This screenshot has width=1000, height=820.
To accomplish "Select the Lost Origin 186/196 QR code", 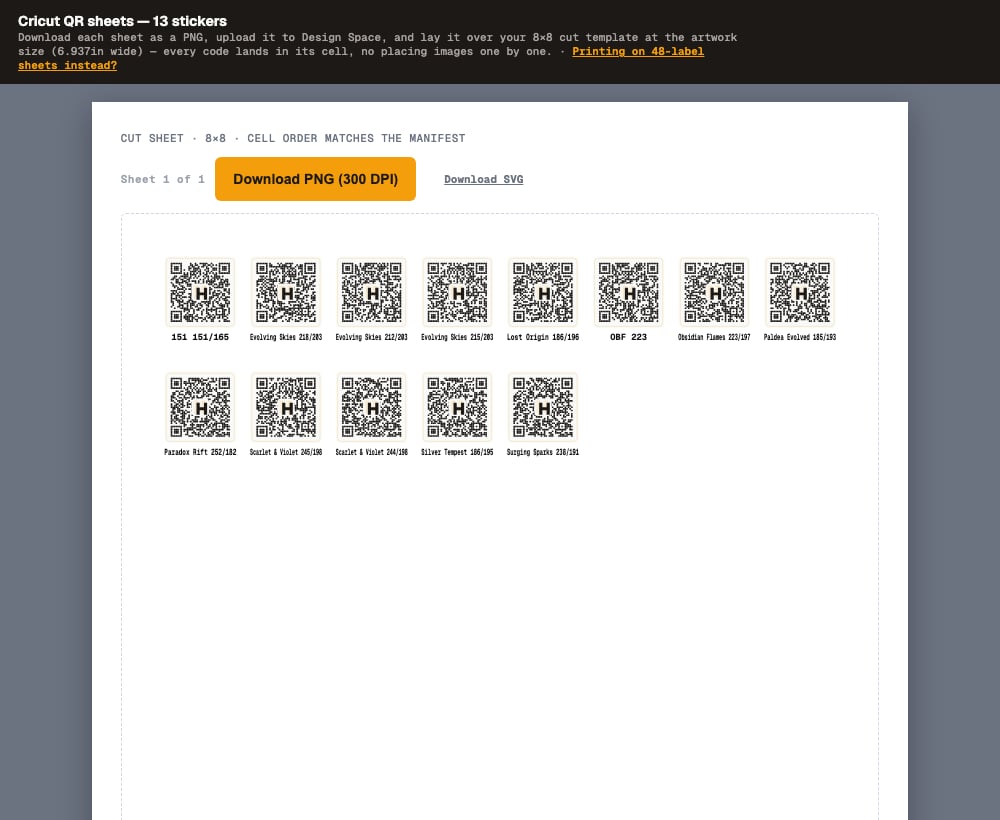I will coord(543,292).
